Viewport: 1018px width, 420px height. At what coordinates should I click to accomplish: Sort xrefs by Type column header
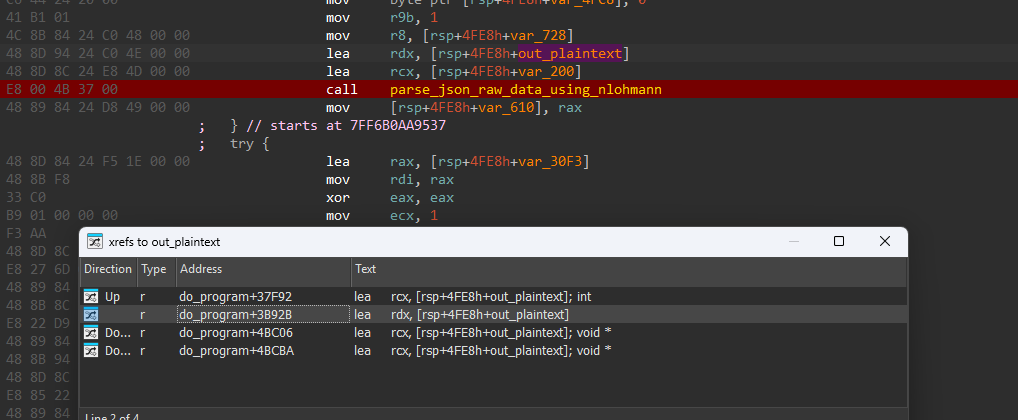coord(153,269)
